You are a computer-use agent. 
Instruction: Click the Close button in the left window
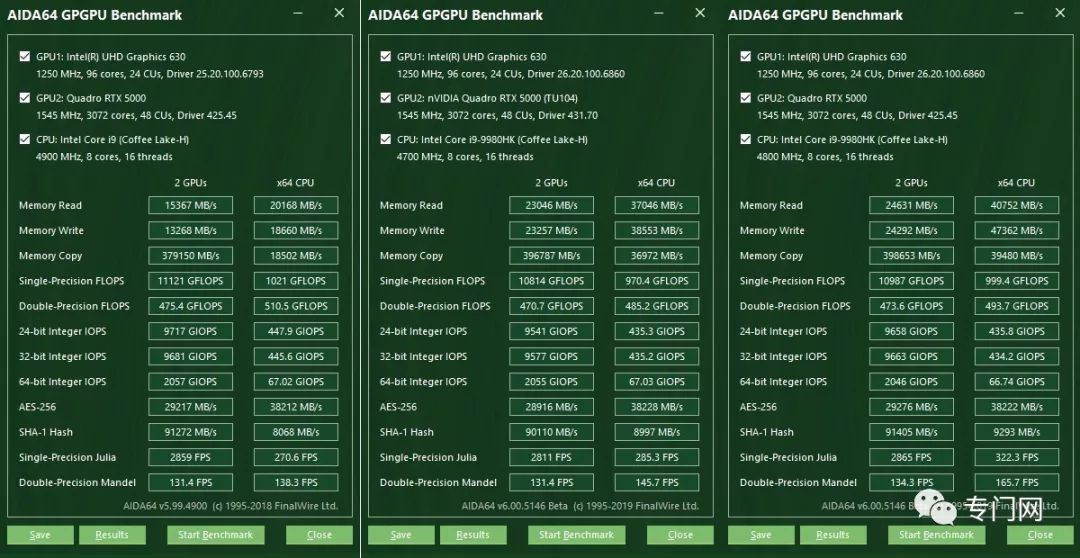coord(320,535)
